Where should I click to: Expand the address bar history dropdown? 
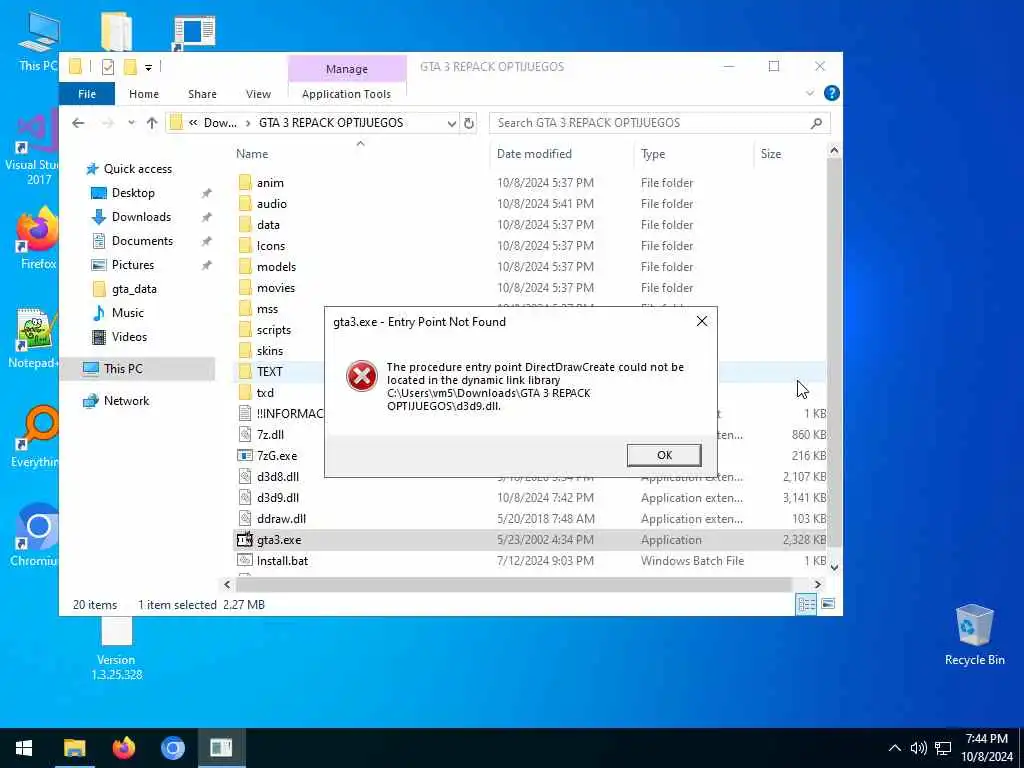[x=451, y=123]
